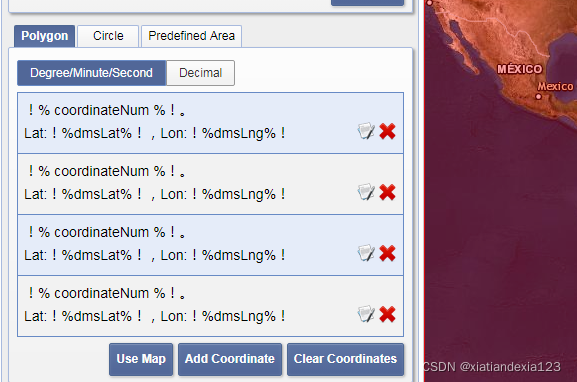Delete the first coordinate entry
Viewport: 577px width, 382px height.
tap(387, 131)
